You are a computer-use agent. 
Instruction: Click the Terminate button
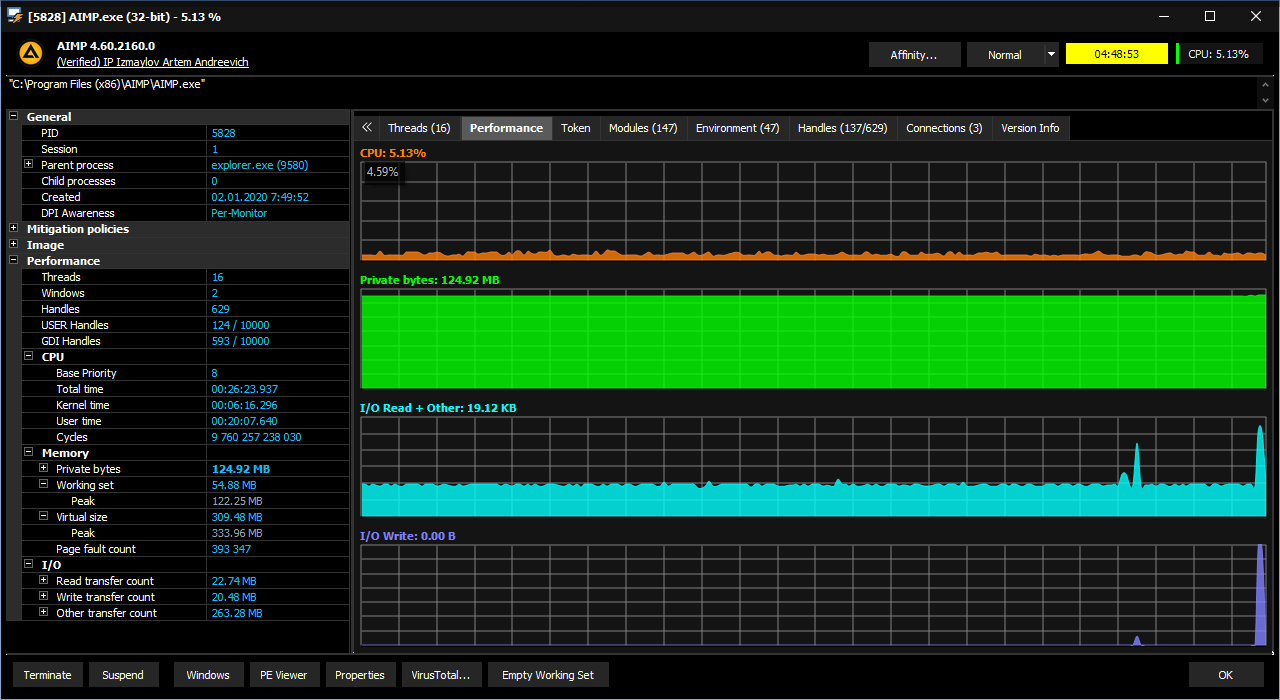pos(48,675)
